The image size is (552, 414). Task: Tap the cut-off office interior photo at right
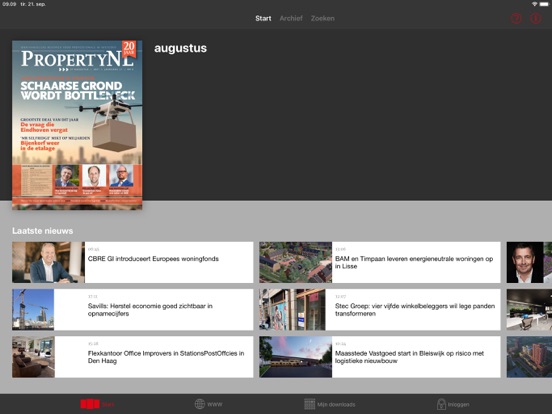point(529,310)
